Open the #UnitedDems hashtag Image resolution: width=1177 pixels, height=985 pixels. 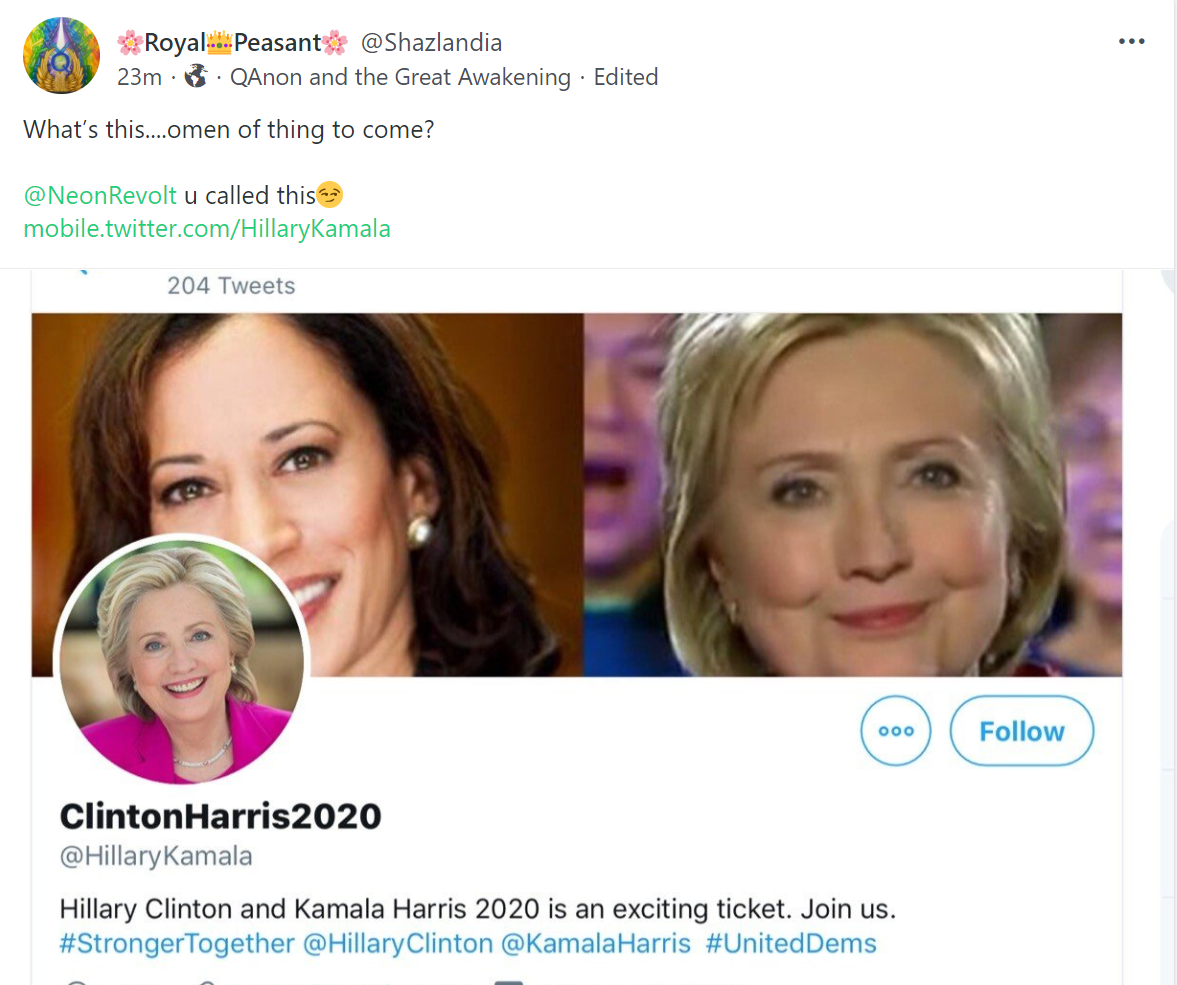791,944
